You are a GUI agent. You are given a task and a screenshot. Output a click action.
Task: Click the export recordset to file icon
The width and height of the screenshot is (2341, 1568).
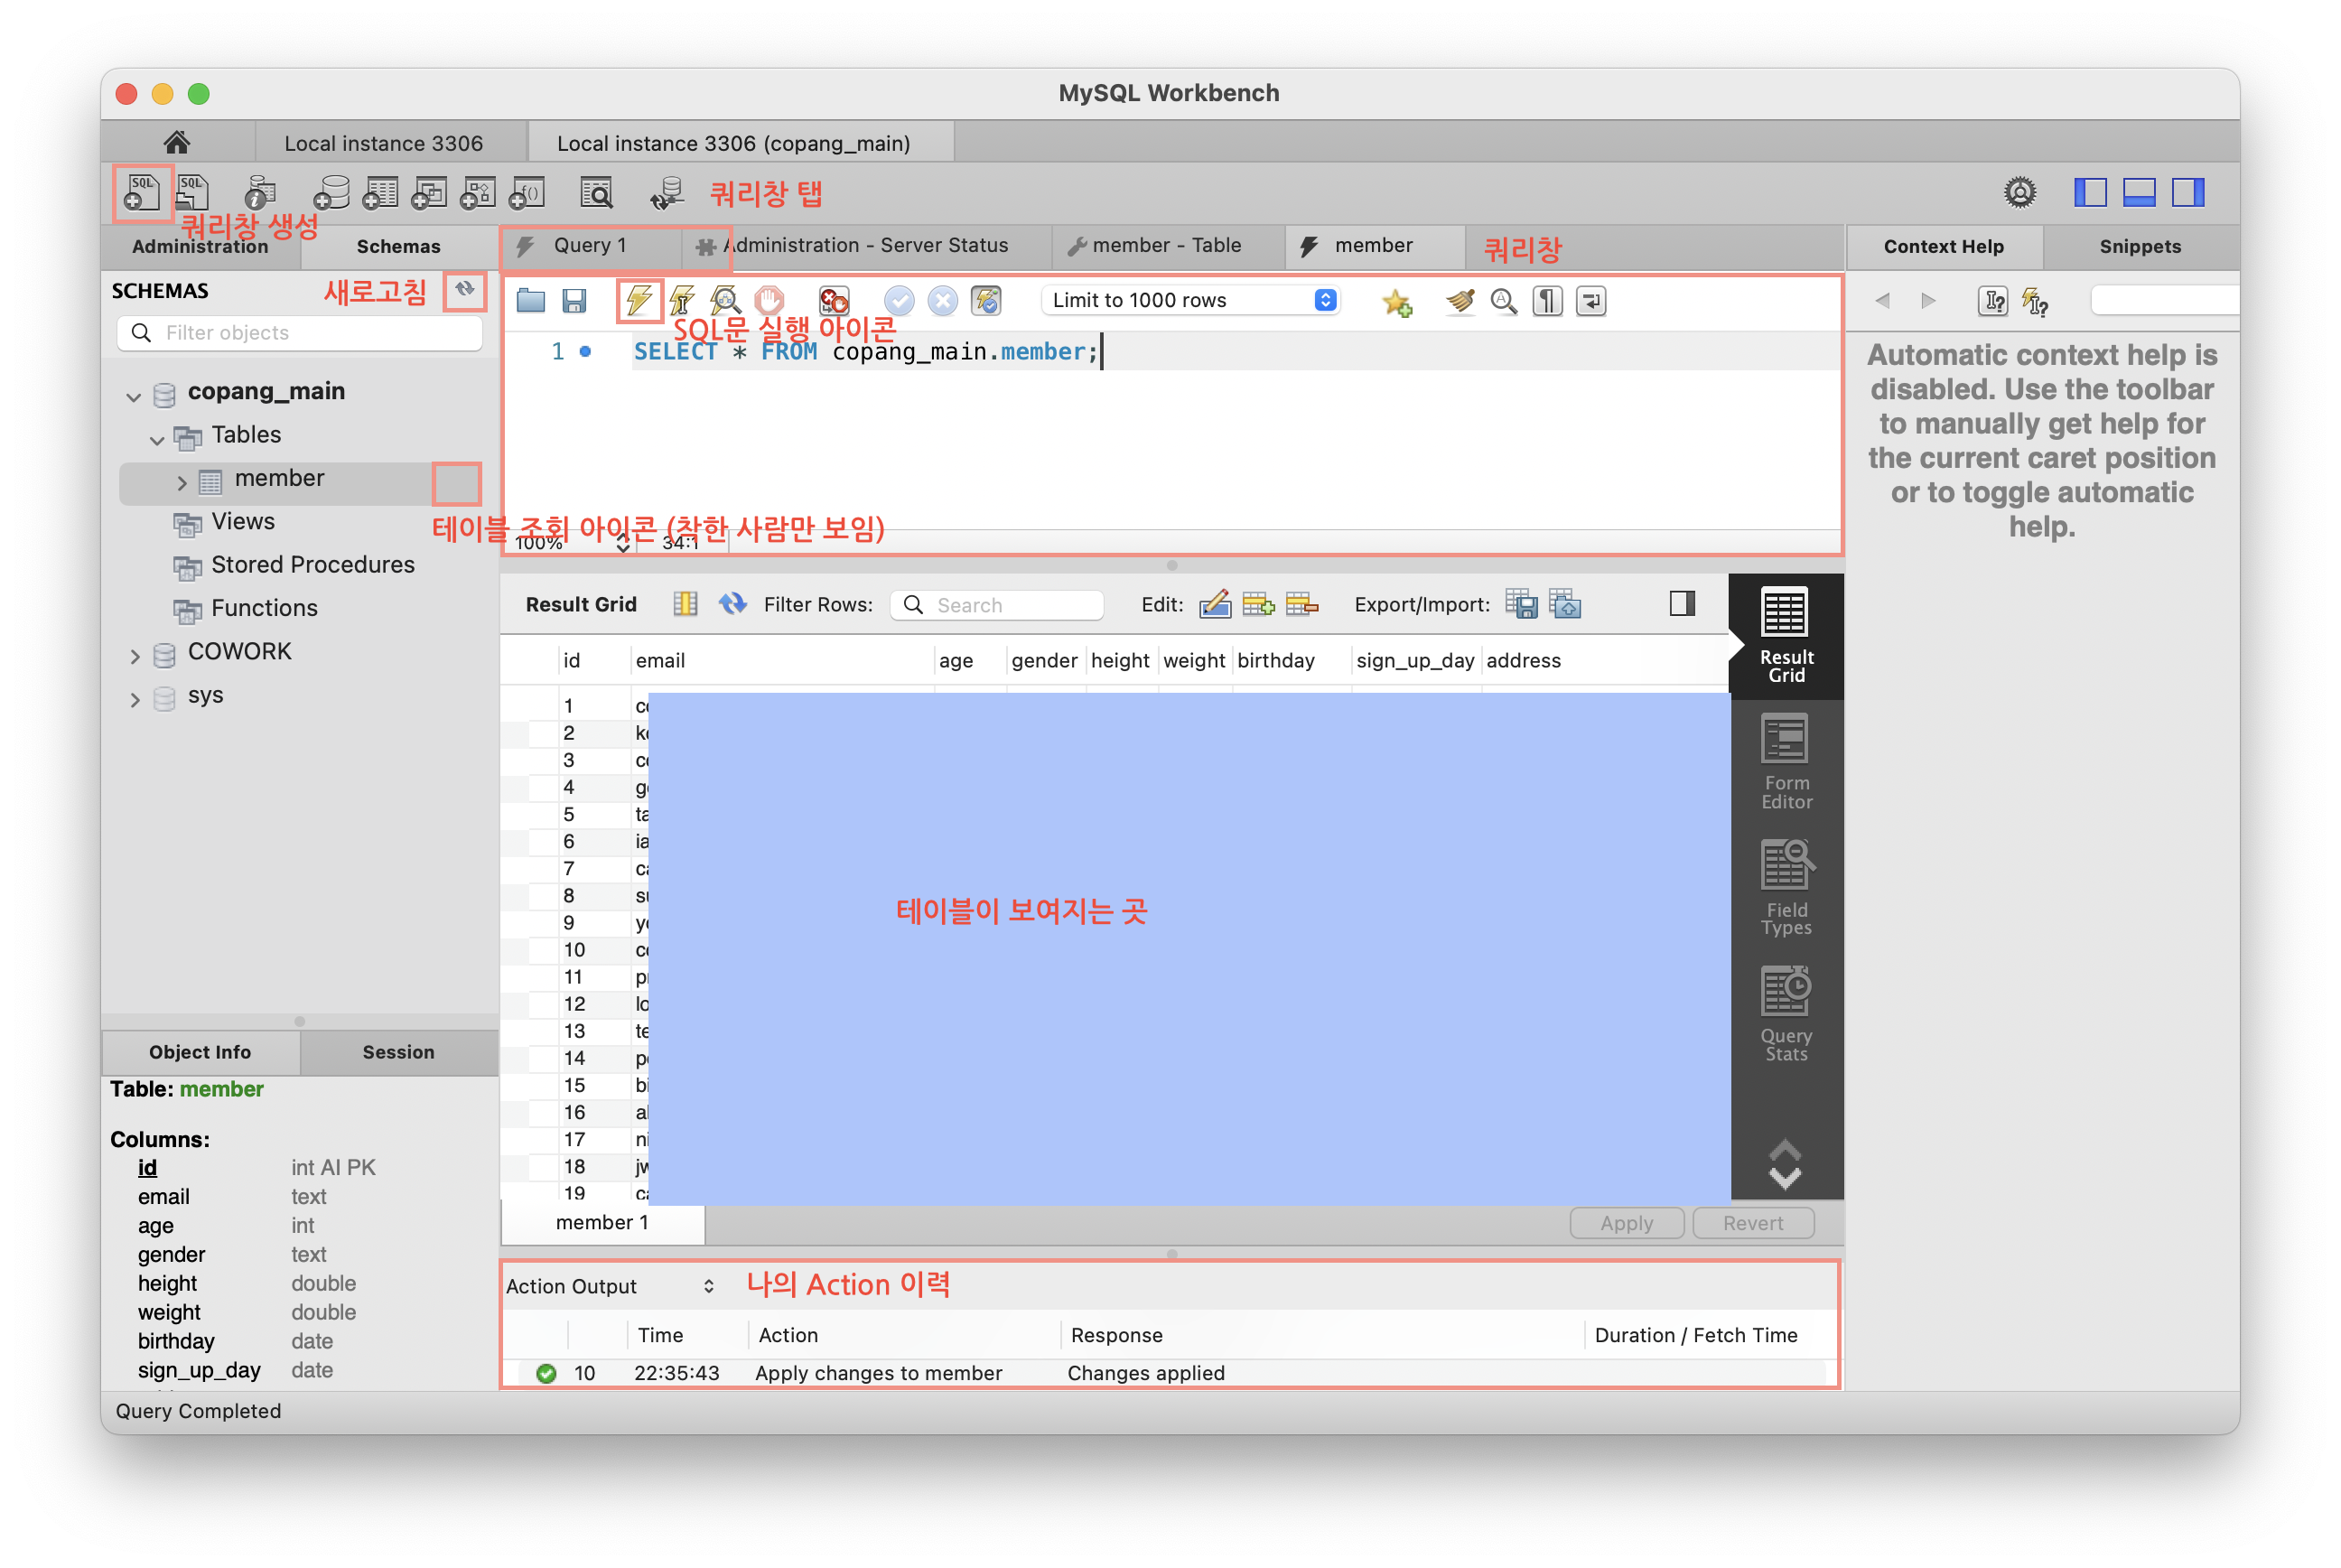click(x=1521, y=604)
